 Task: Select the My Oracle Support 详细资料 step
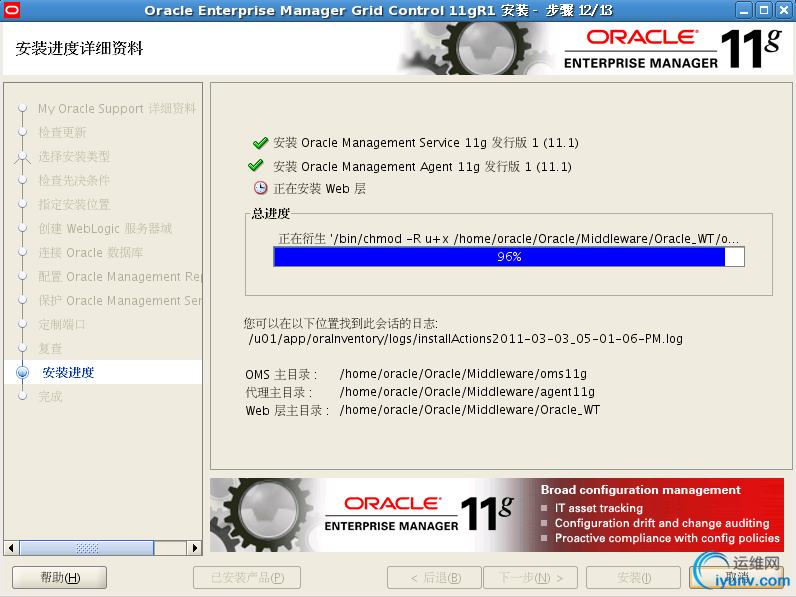tap(117, 108)
